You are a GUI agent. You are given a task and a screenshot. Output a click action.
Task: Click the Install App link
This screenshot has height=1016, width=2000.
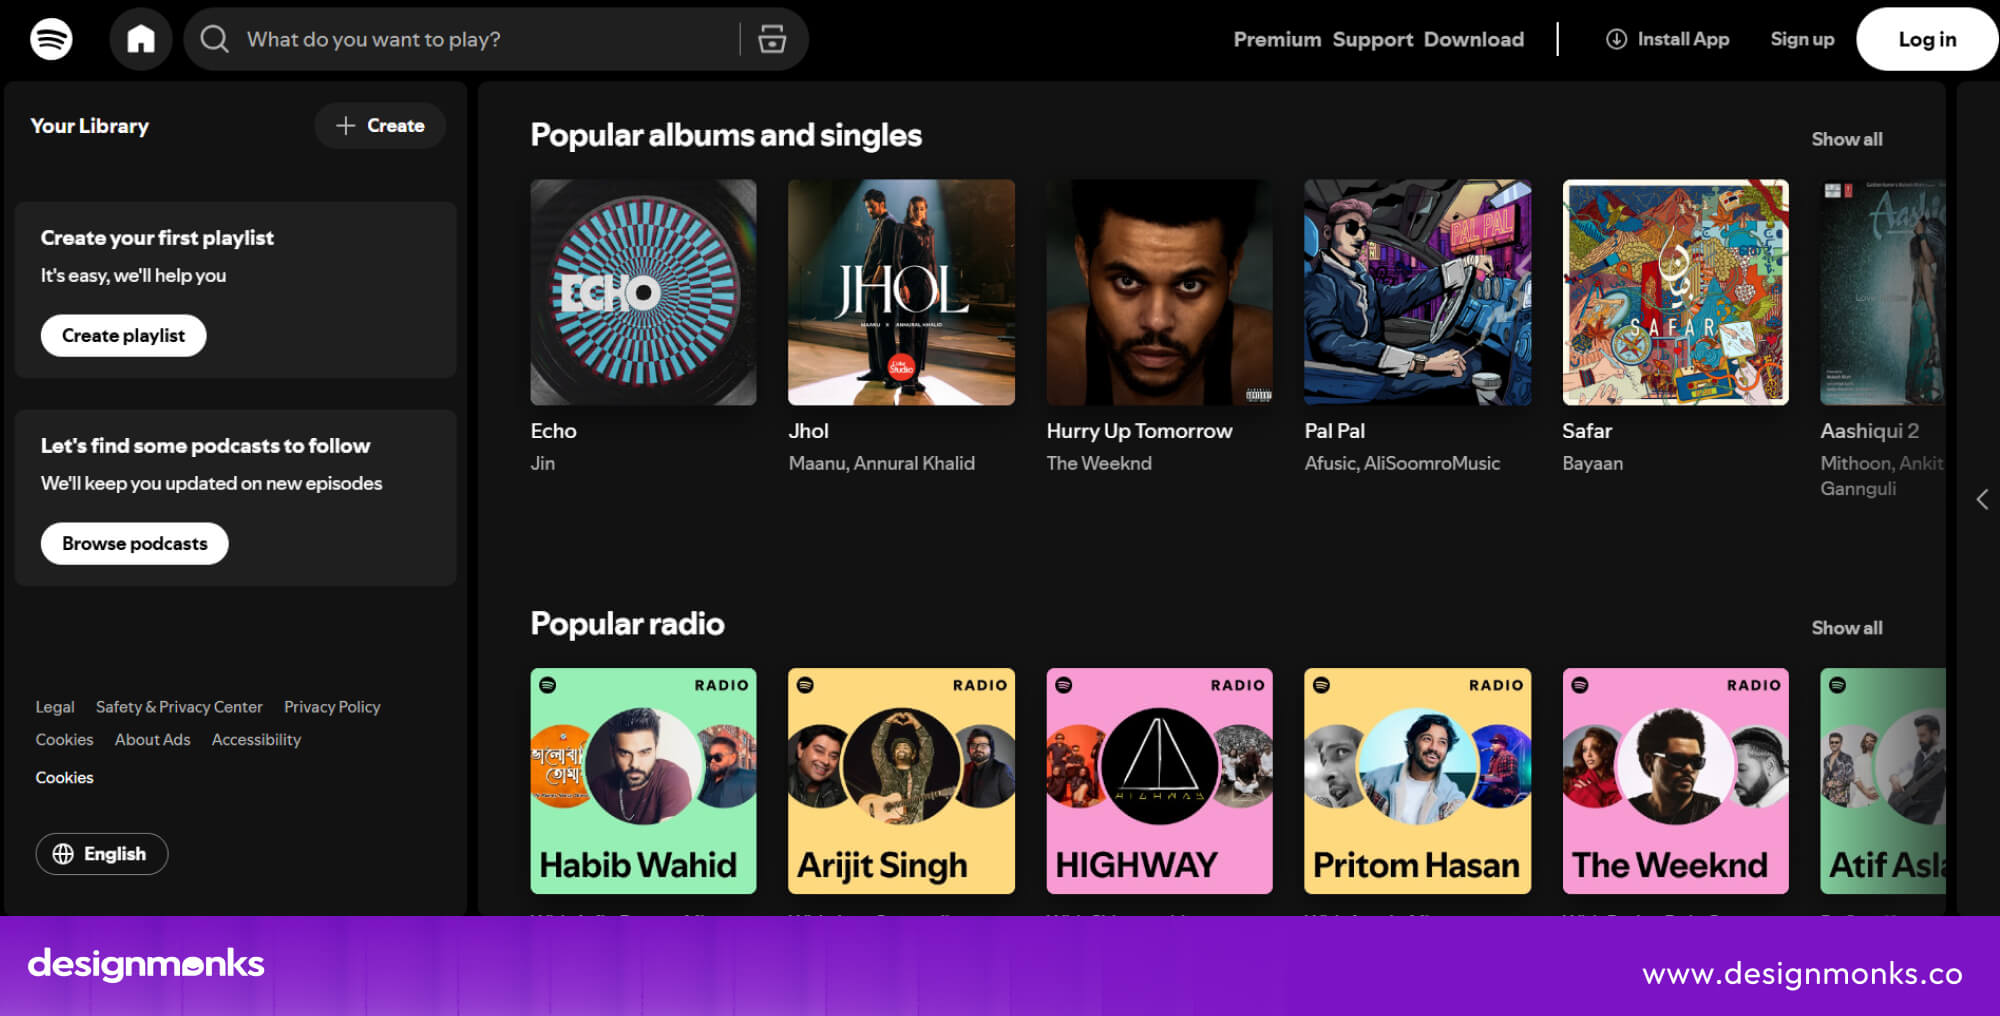(x=1668, y=39)
